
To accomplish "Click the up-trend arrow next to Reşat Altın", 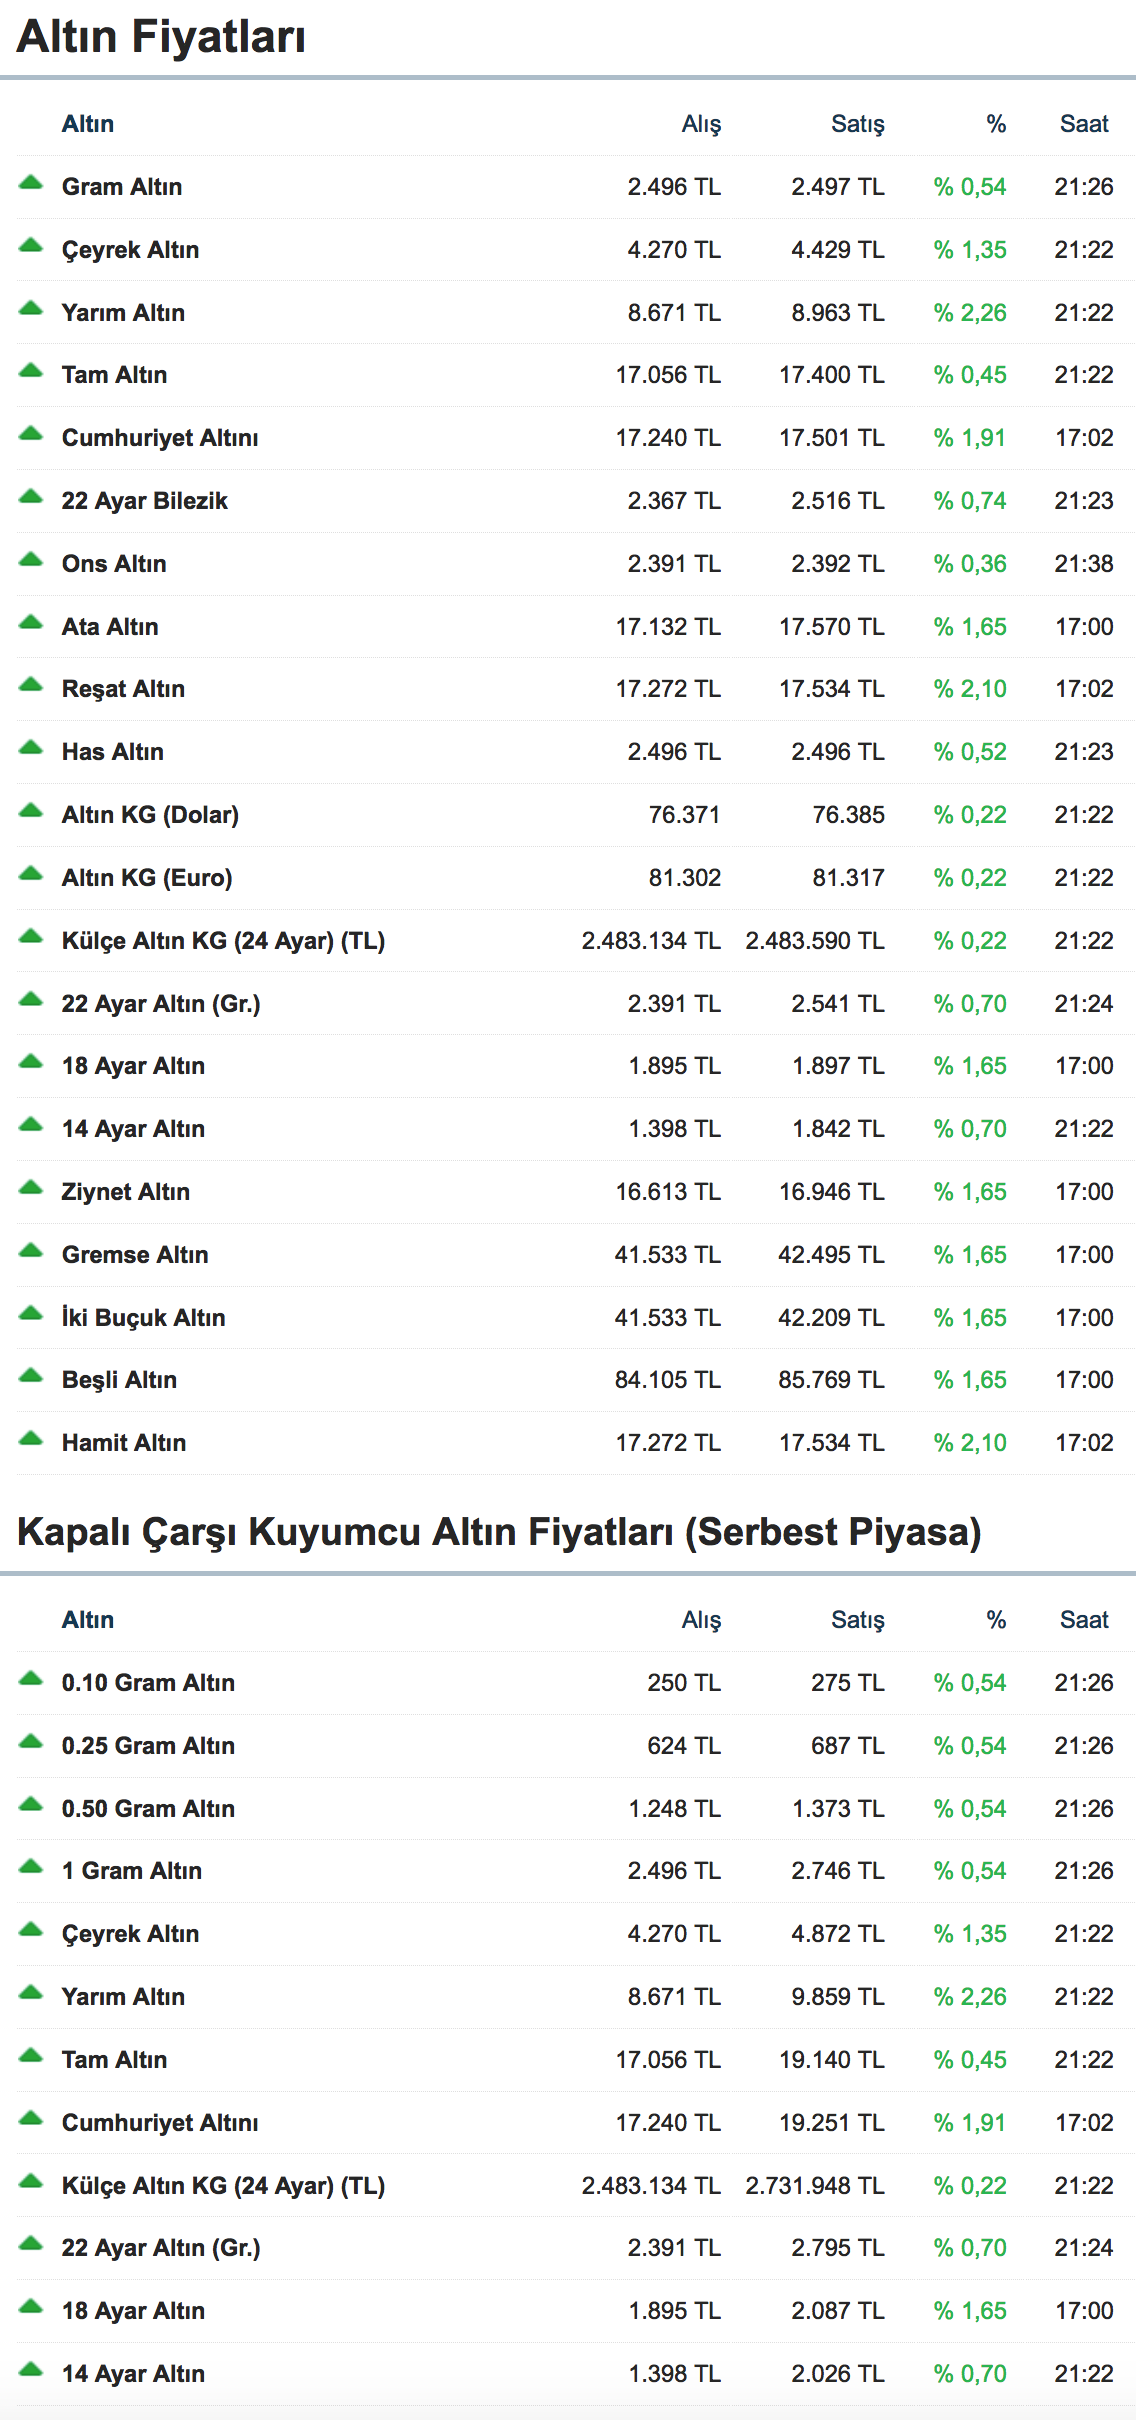I will click(x=31, y=685).
